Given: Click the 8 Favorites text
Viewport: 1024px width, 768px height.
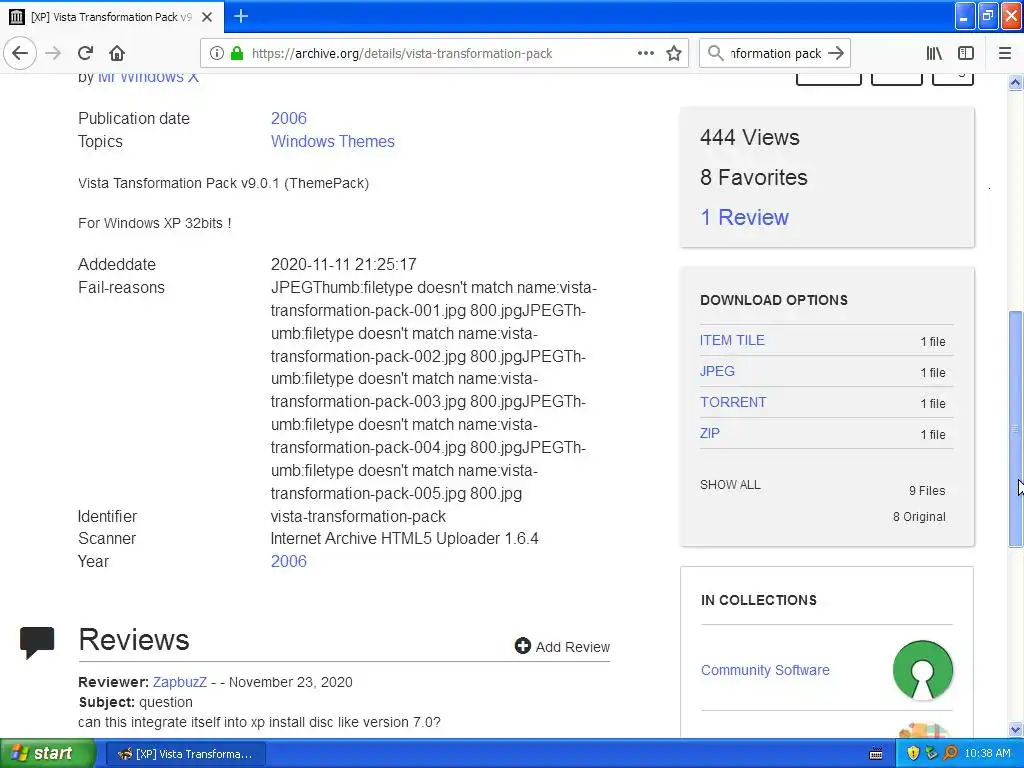Looking at the screenshot, I should click(754, 177).
